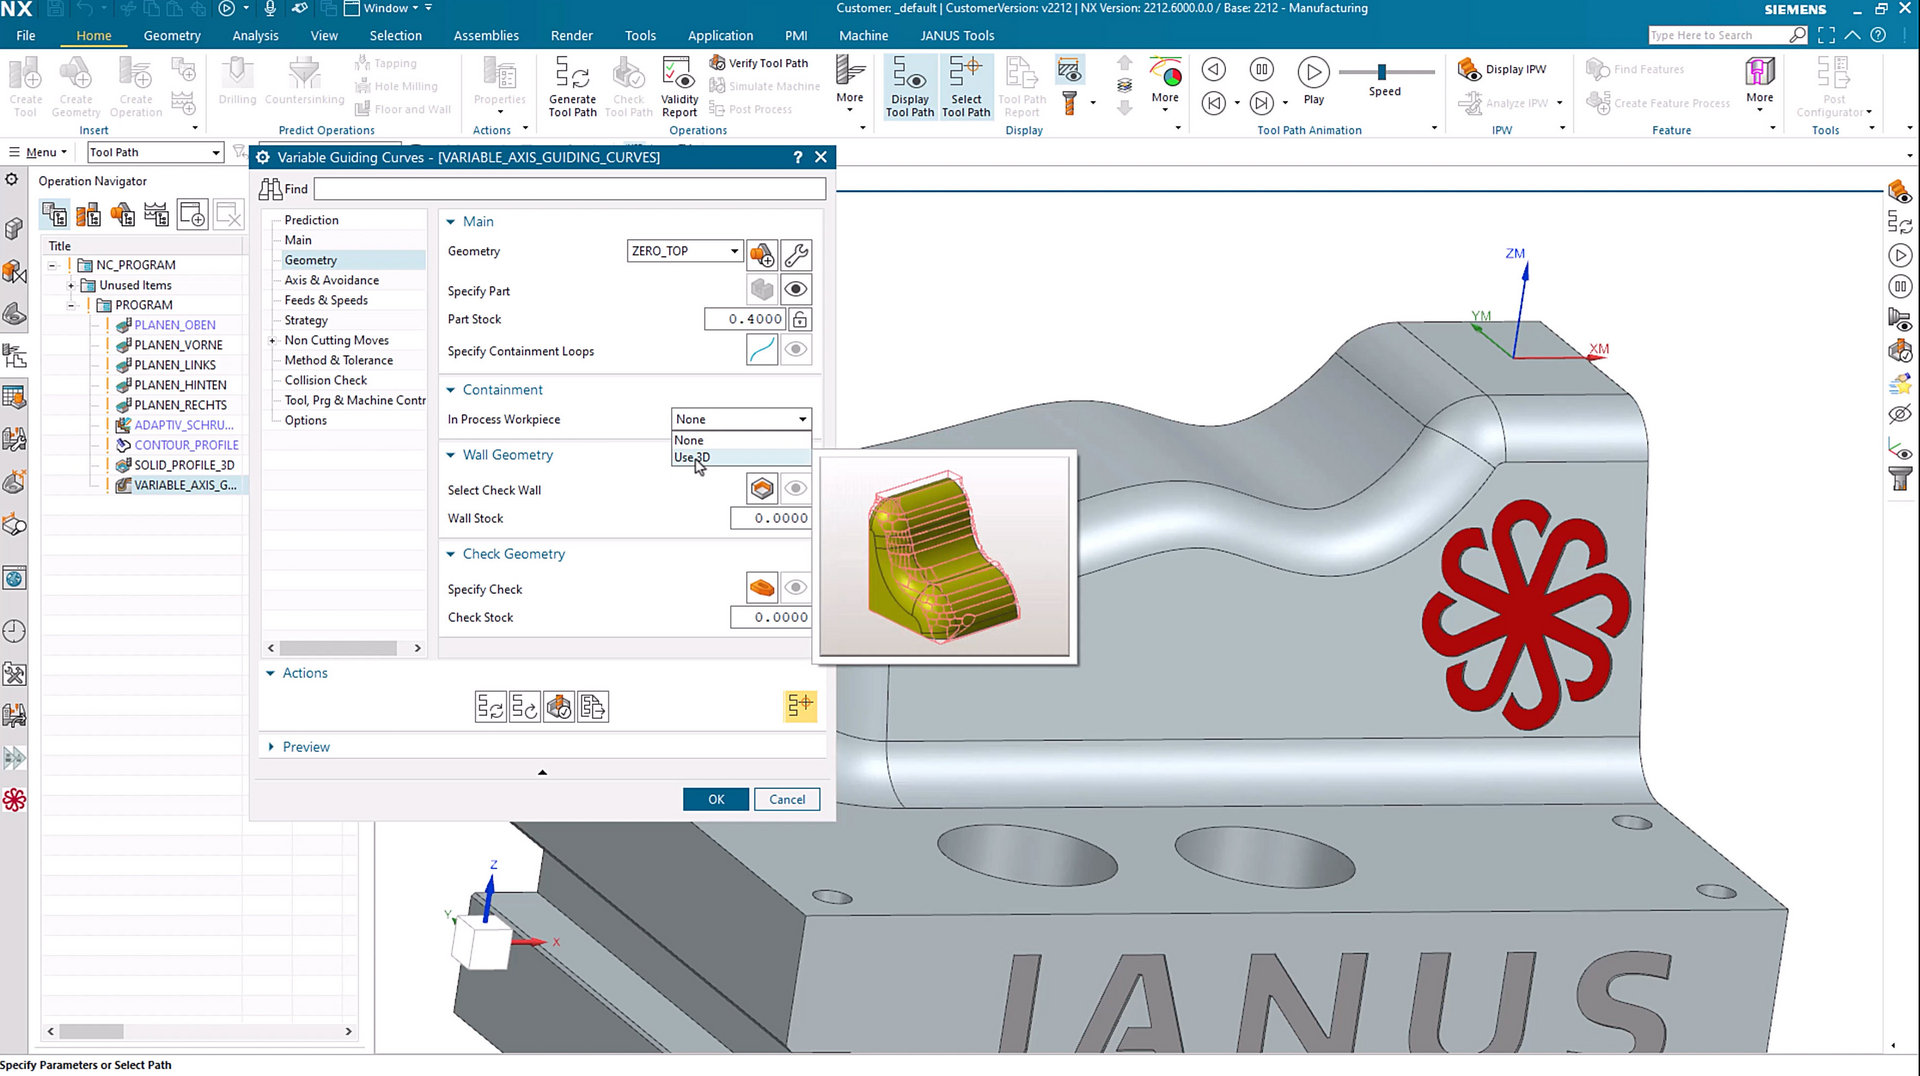
Task: Click Use 3D preview thumbnail
Action: pyautogui.click(x=944, y=557)
